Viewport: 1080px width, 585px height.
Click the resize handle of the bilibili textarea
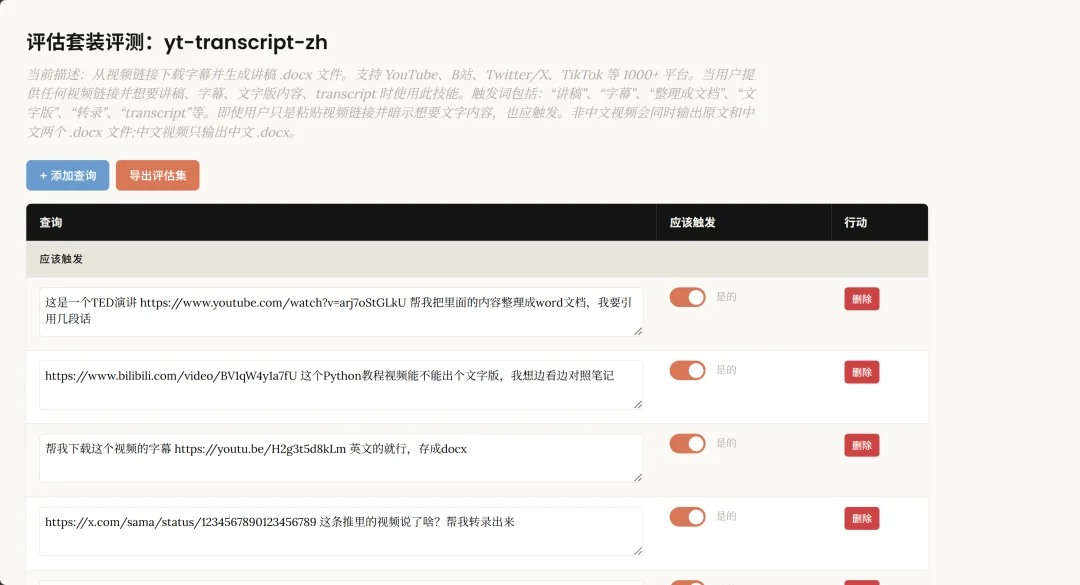click(x=637, y=403)
